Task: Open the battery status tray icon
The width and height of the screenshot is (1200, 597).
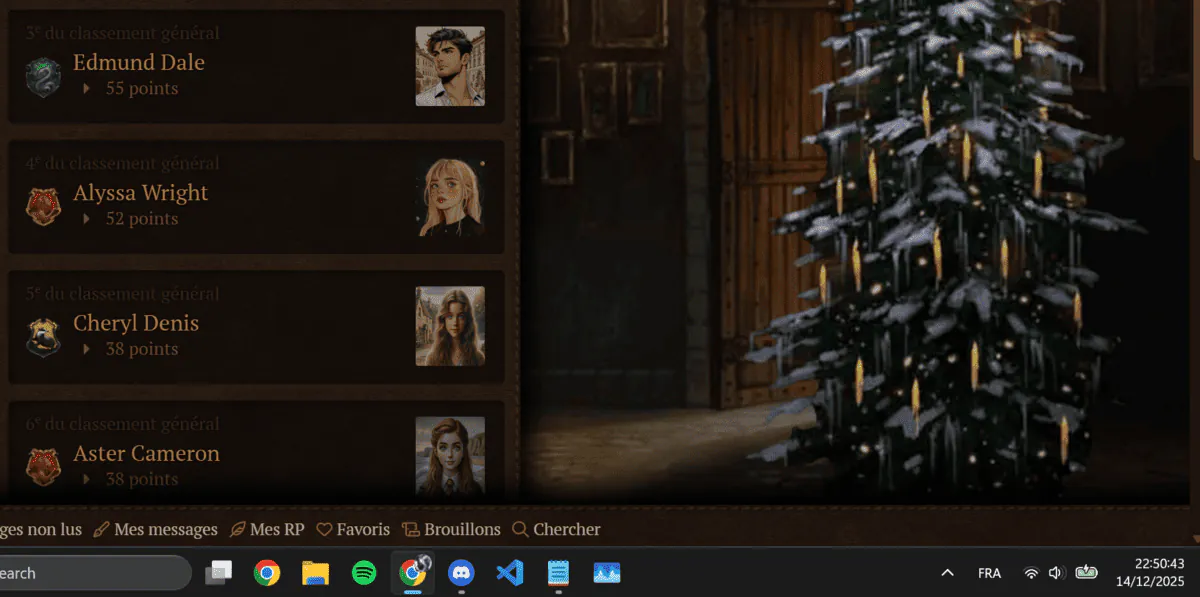Action: click(1086, 573)
